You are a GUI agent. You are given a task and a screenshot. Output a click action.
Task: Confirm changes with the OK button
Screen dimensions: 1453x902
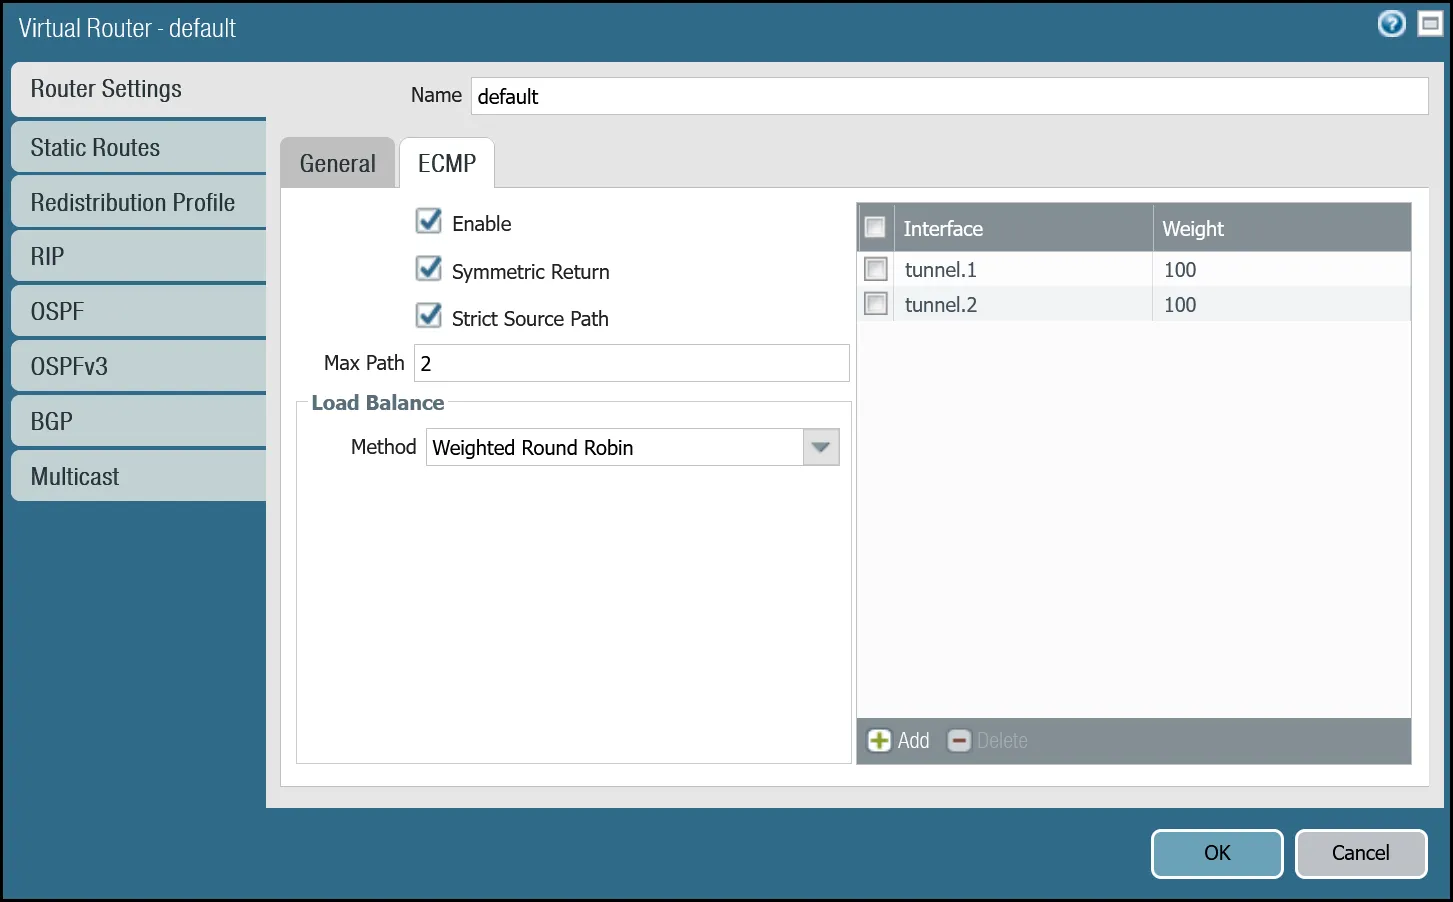[x=1216, y=853]
